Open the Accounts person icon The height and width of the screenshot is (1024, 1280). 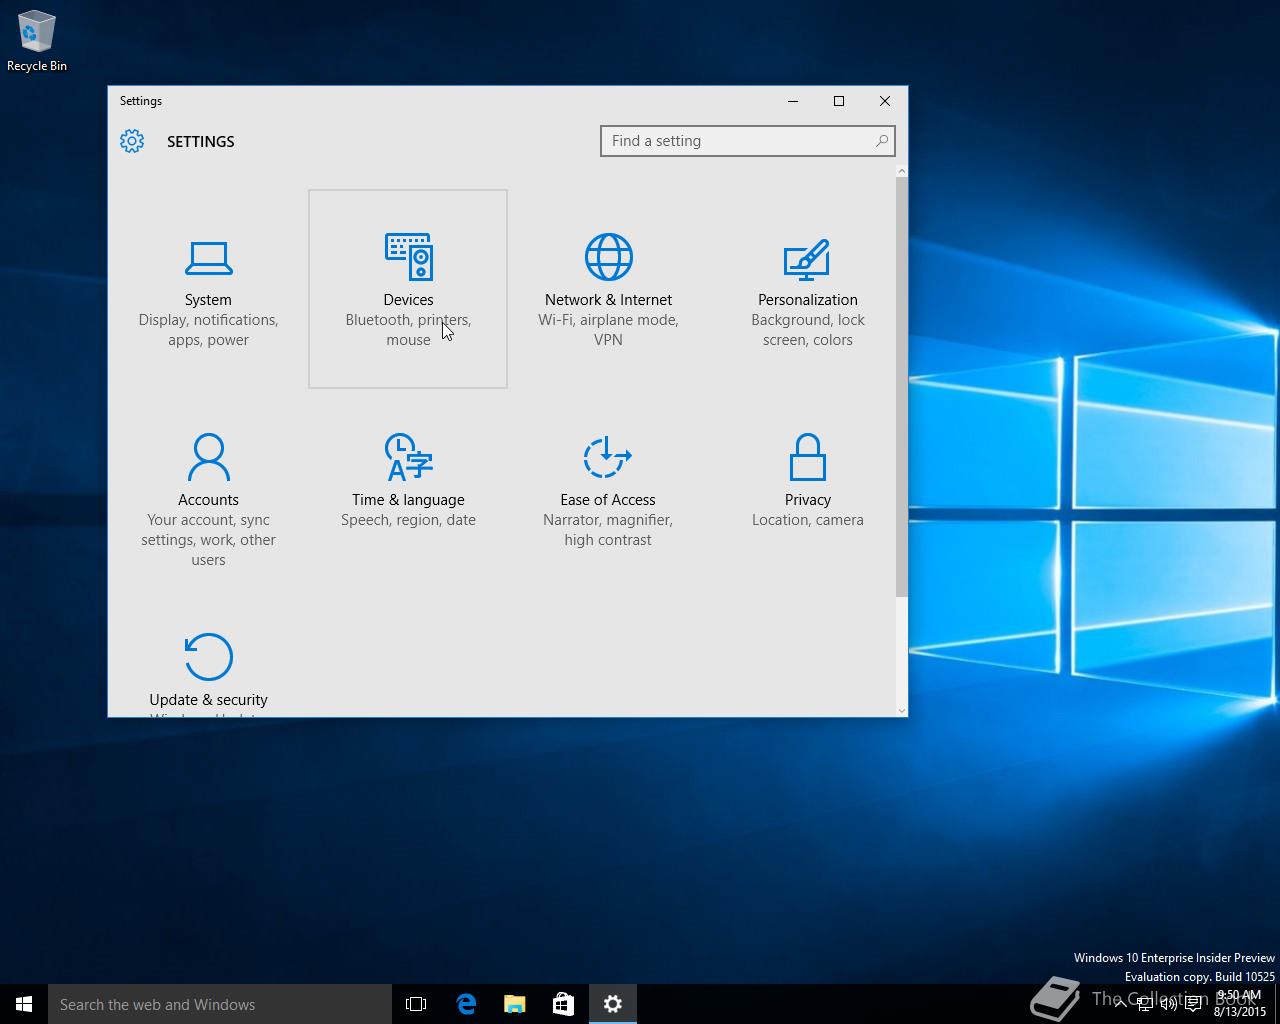pyautogui.click(x=208, y=457)
